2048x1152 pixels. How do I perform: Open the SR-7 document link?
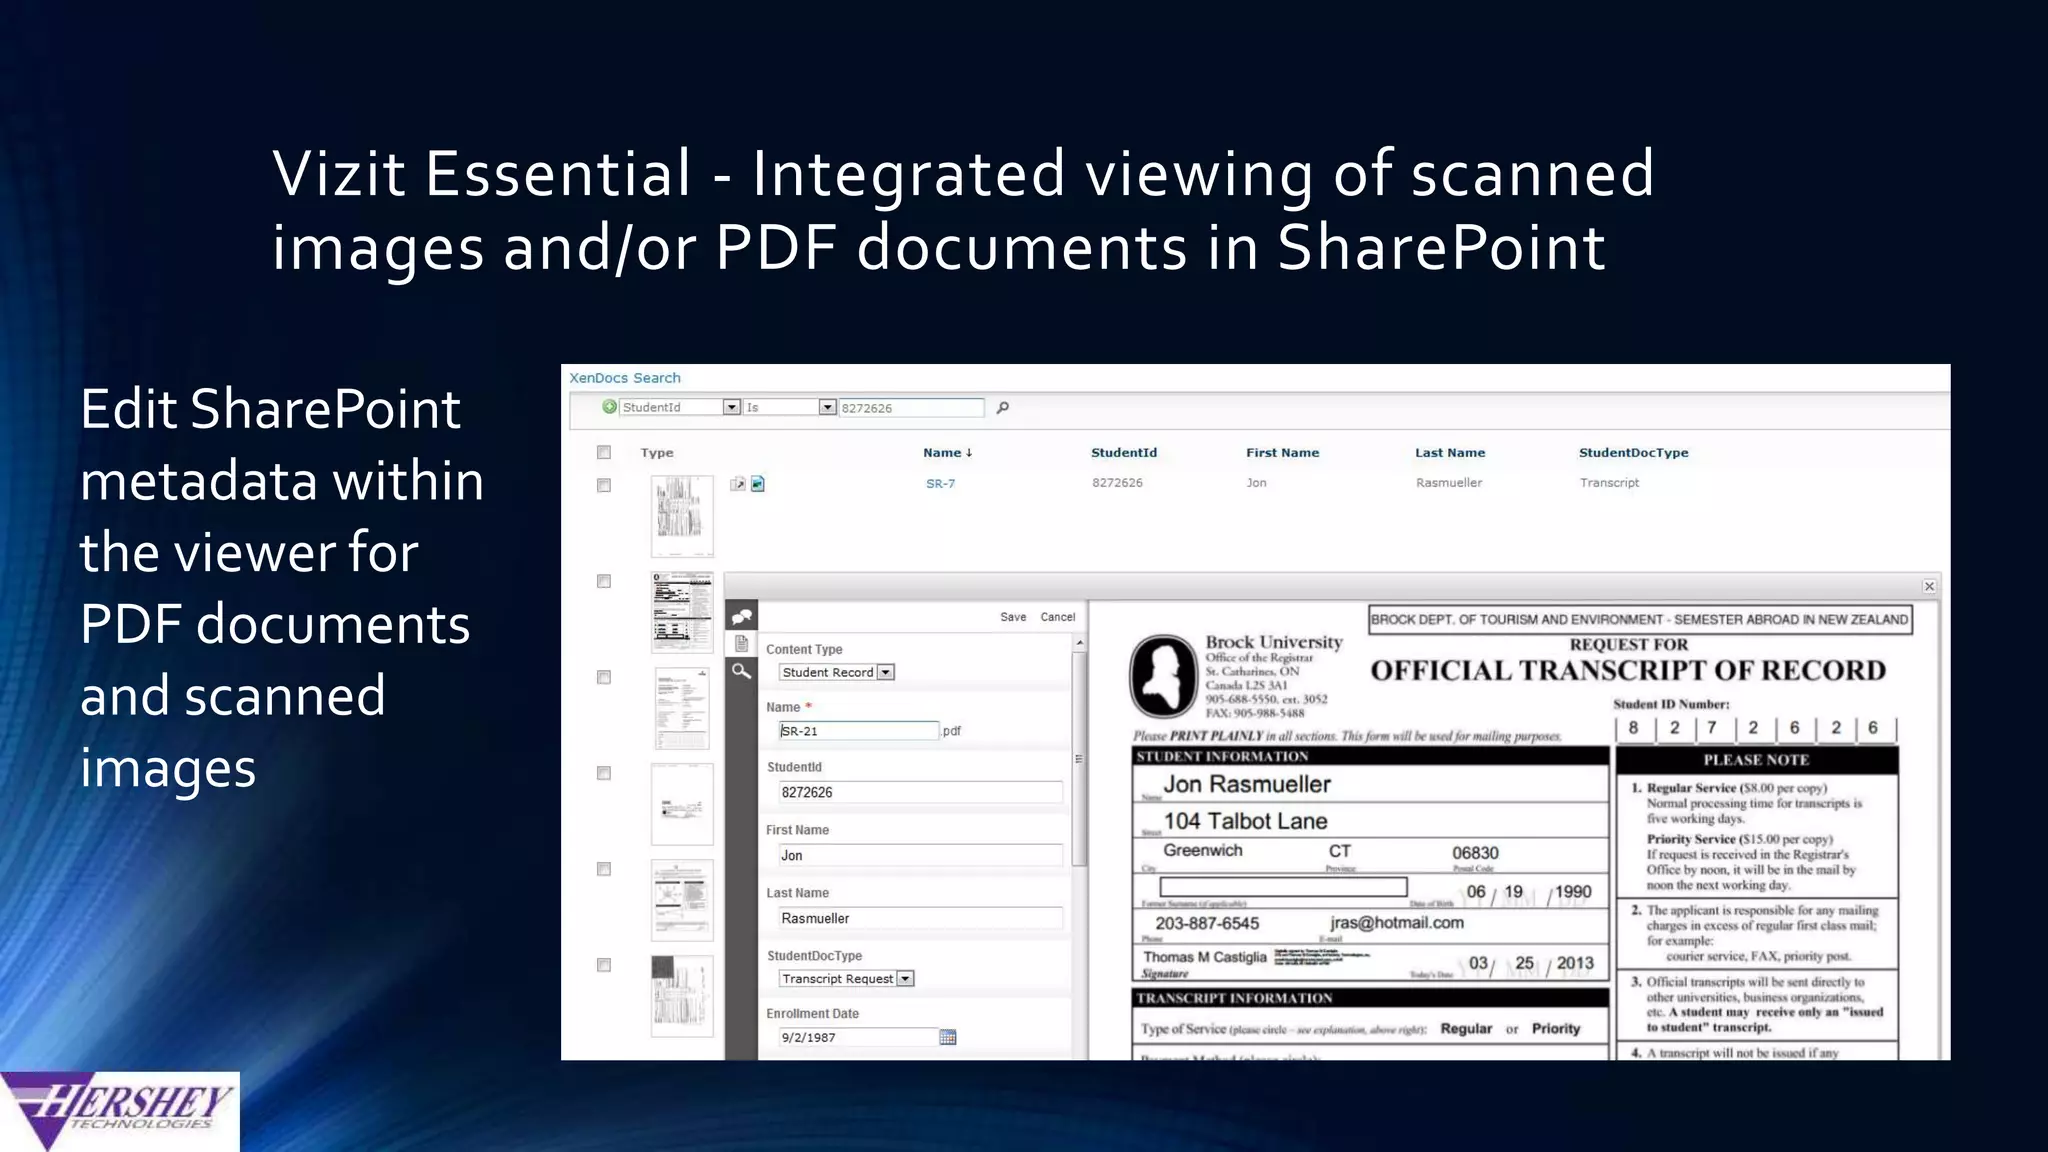[x=940, y=484]
